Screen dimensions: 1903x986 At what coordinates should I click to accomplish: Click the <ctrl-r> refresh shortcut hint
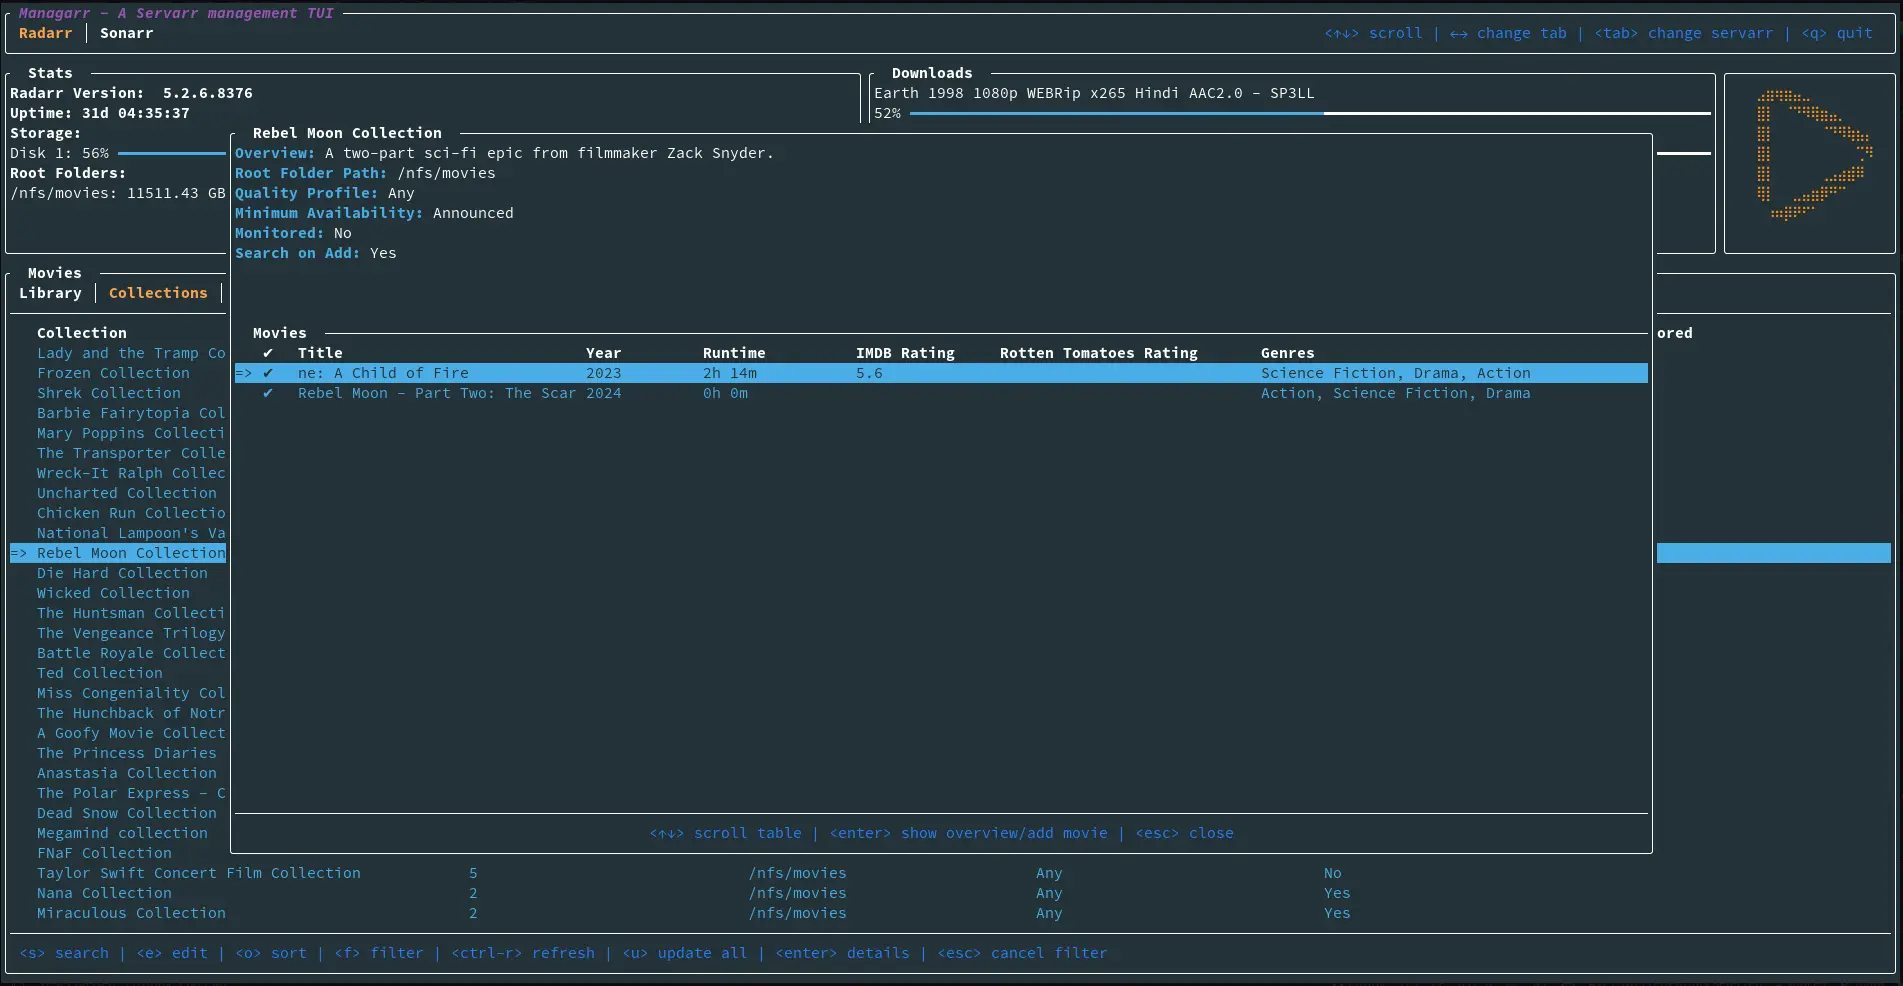pyautogui.click(x=523, y=953)
